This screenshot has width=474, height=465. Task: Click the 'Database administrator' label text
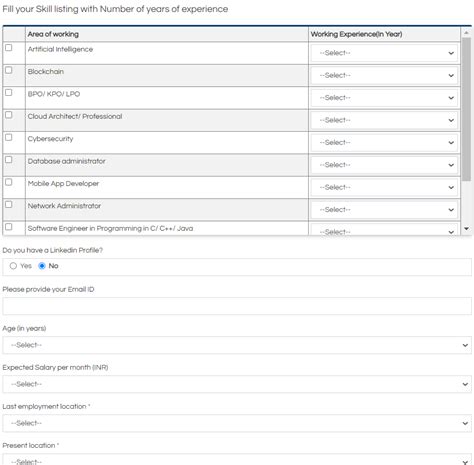tap(66, 161)
